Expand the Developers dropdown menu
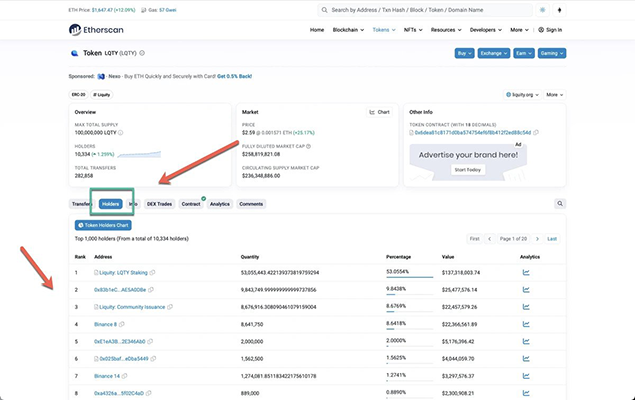635x400 pixels. pyautogui.click(x=486, y=30)
